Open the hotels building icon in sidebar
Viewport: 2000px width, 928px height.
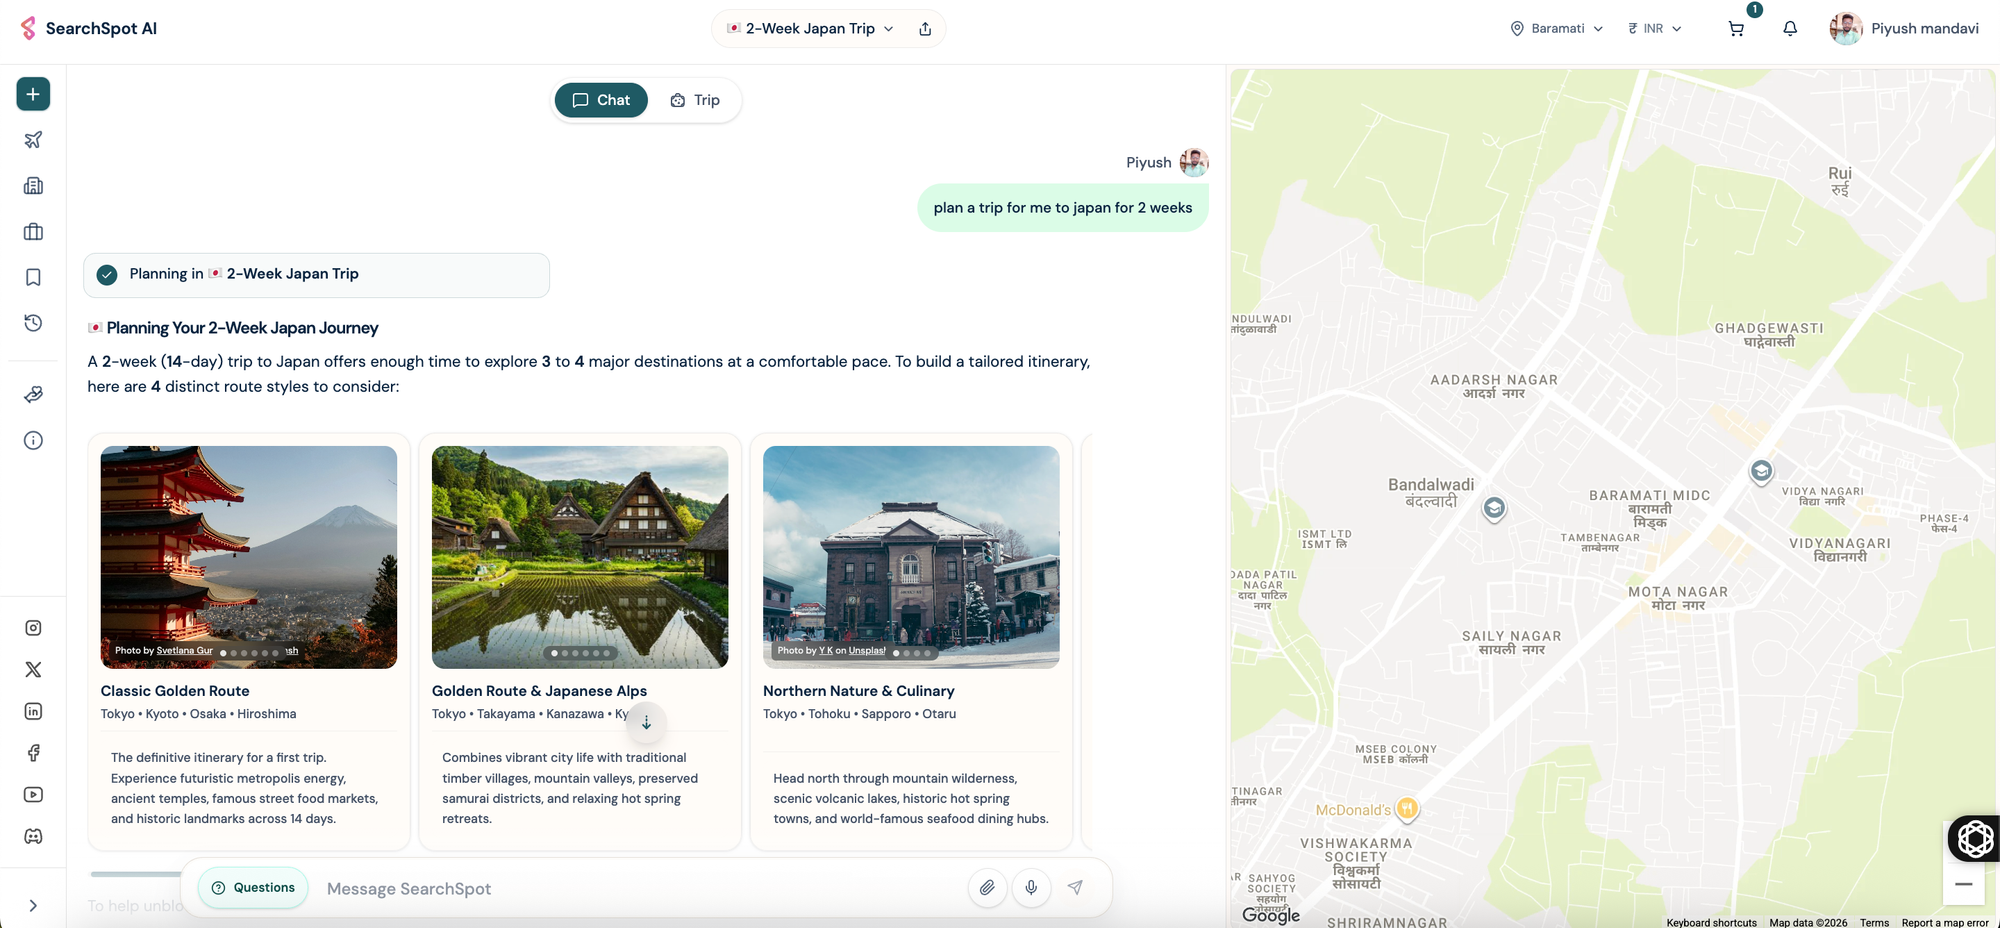click(x=33, y=186)
